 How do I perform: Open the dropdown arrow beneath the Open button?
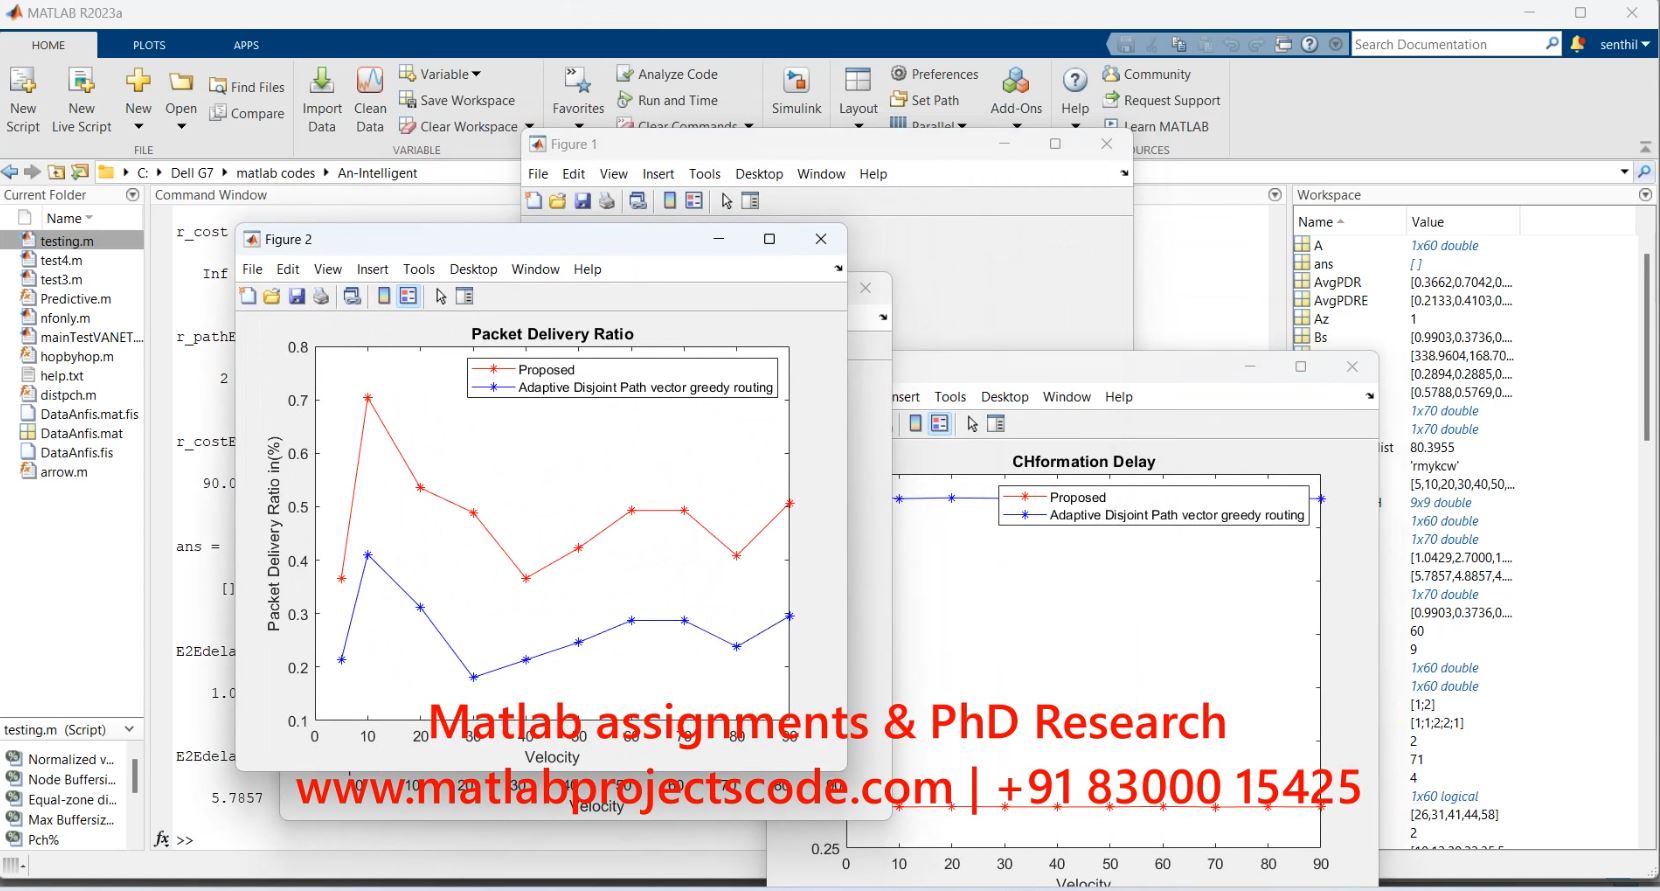click(x=181, y=127)
